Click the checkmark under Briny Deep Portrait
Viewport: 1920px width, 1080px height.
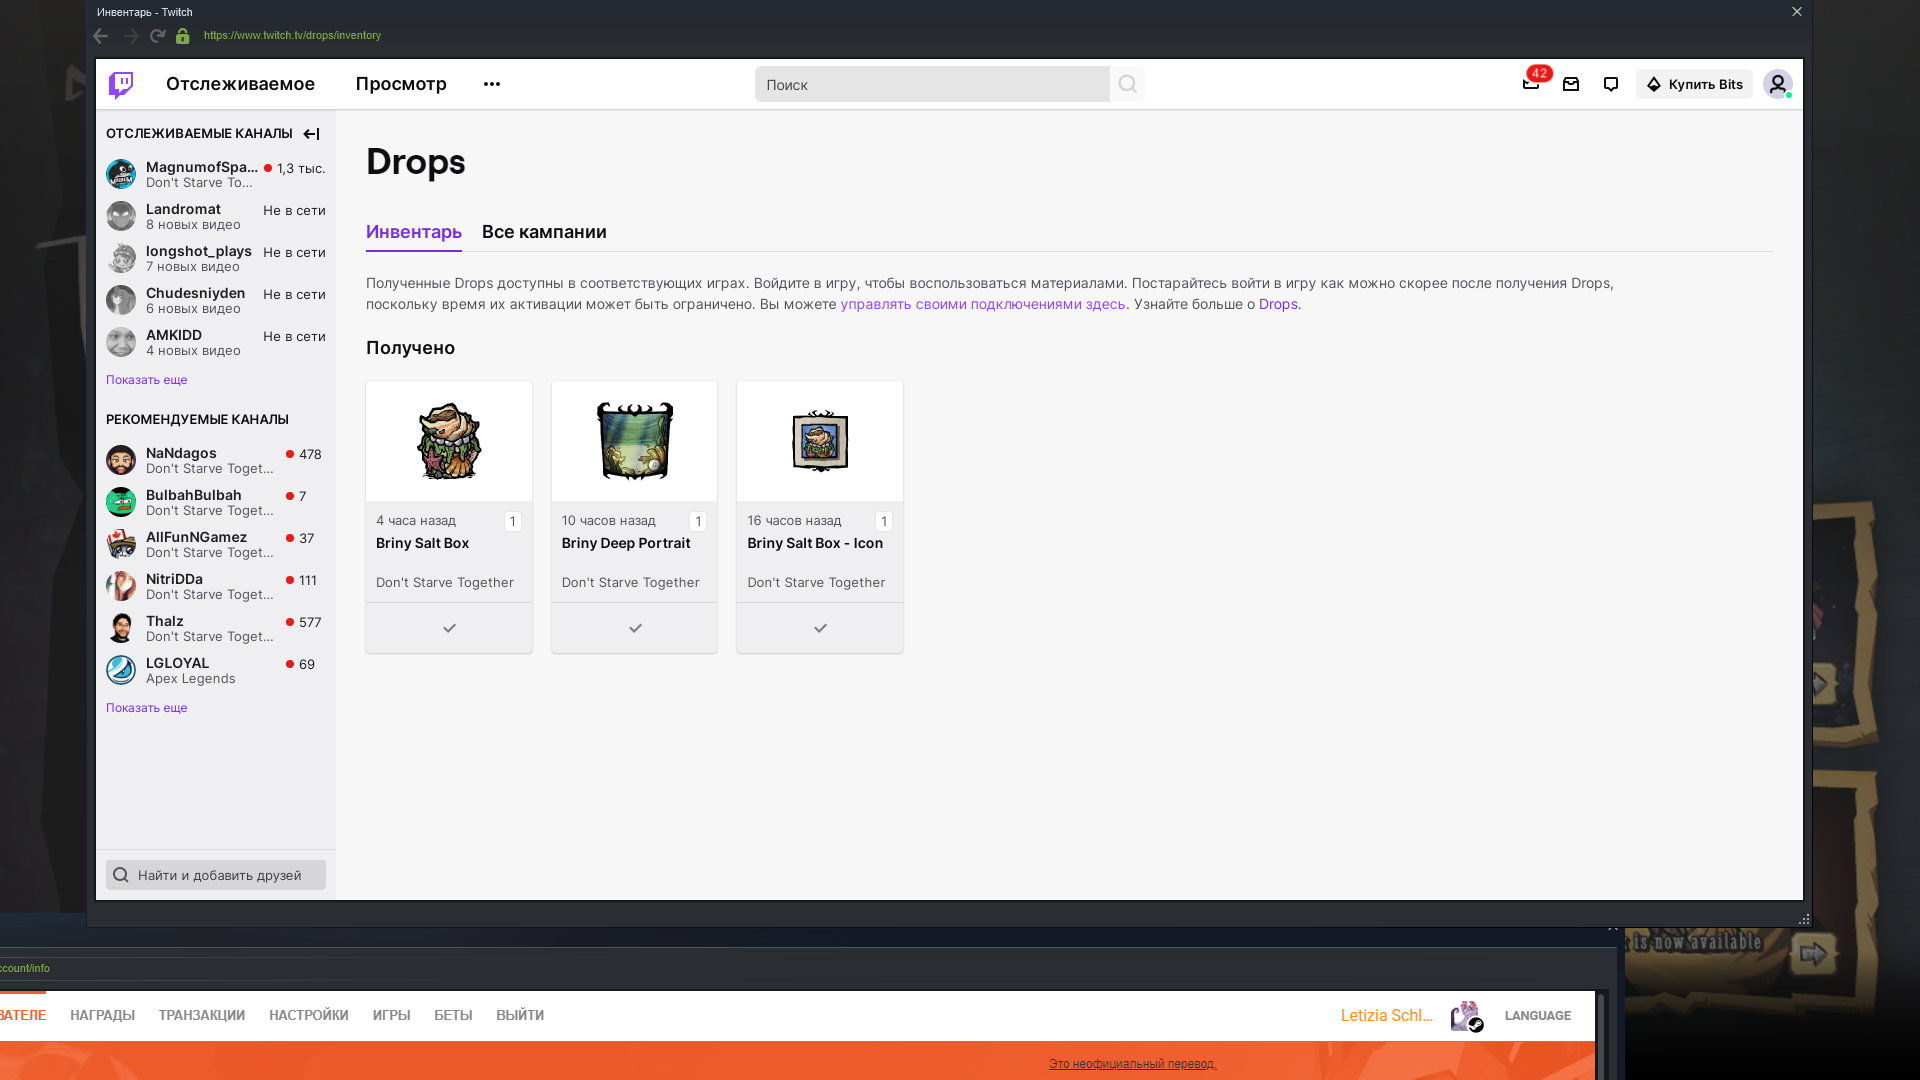click(x=635, y=628)
